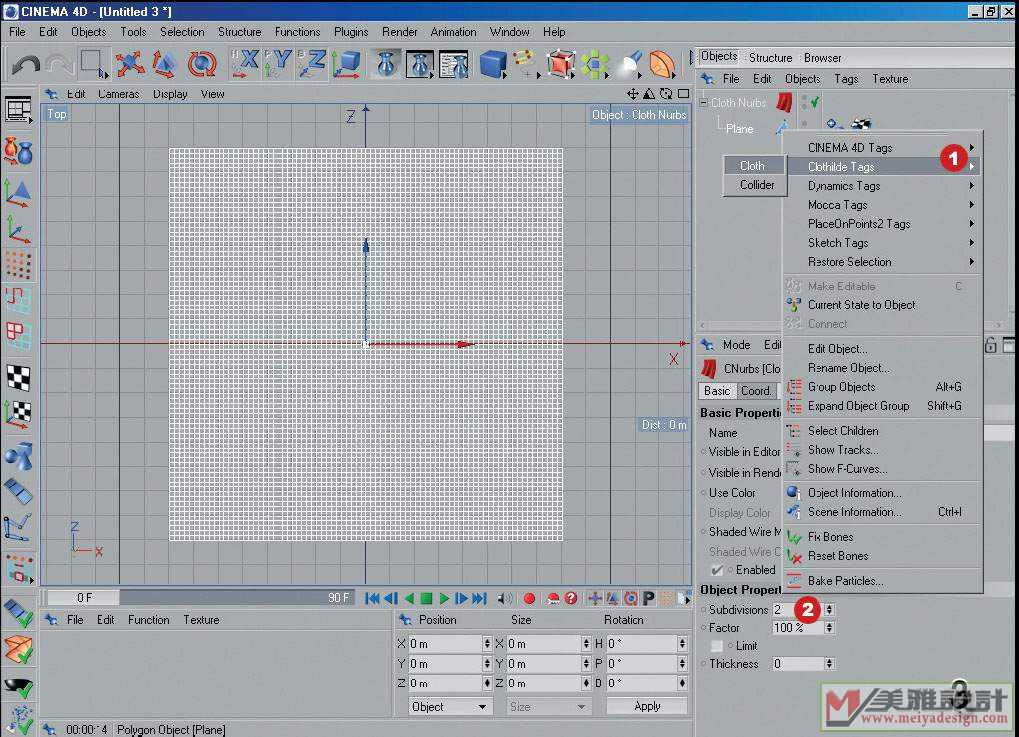The height and width of the screenshot is (737, 1019).
Task: Expand the CINEMA 4D Tags submenu
Action: point(884,148)
